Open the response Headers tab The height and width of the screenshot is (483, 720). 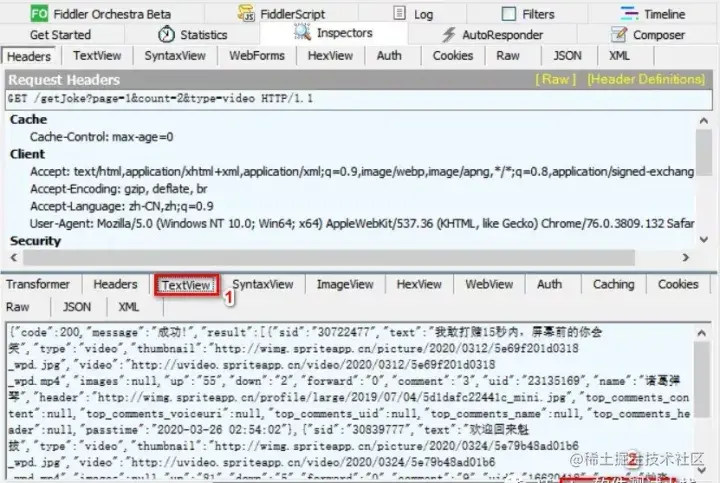pyautogui.click(x=115, y=284)
